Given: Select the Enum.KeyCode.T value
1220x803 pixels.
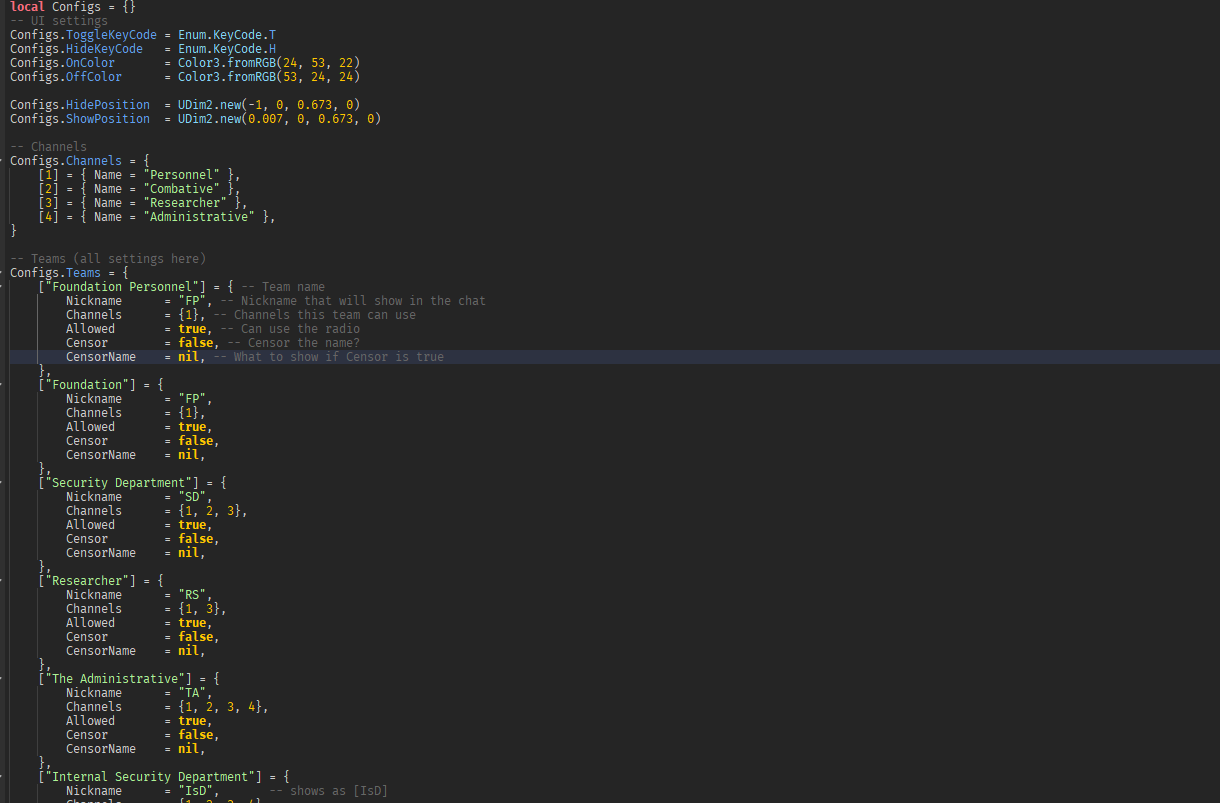Looking at the screenshot, I should tap(227, 35).
